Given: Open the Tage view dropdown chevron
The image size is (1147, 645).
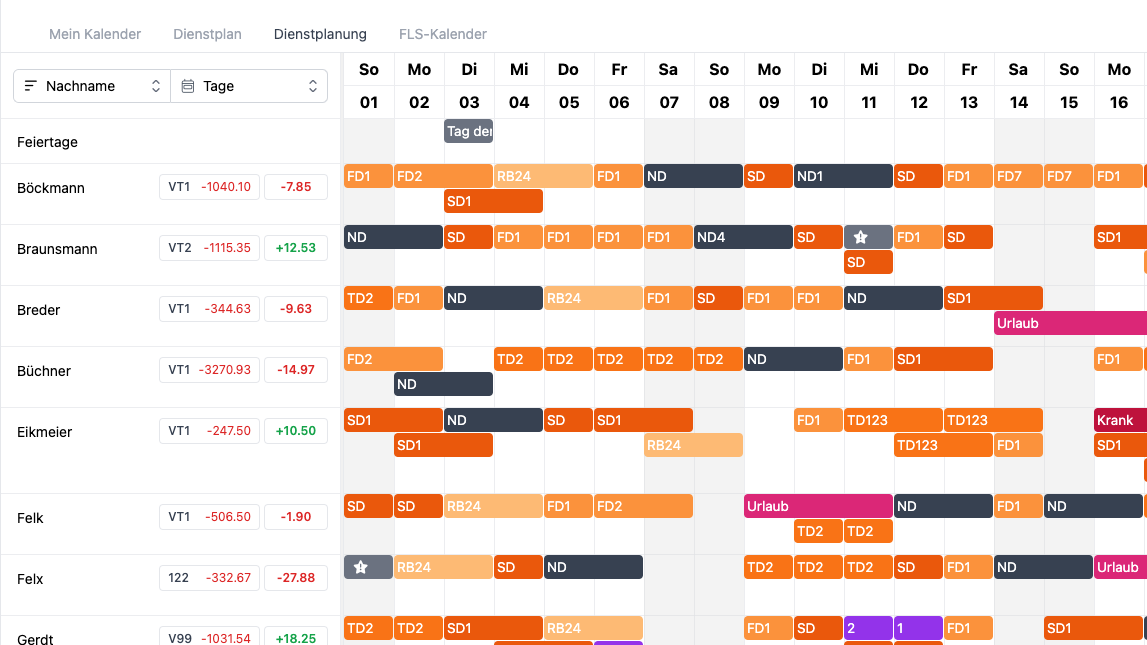Looking at the screenshot, I should 313,86.
